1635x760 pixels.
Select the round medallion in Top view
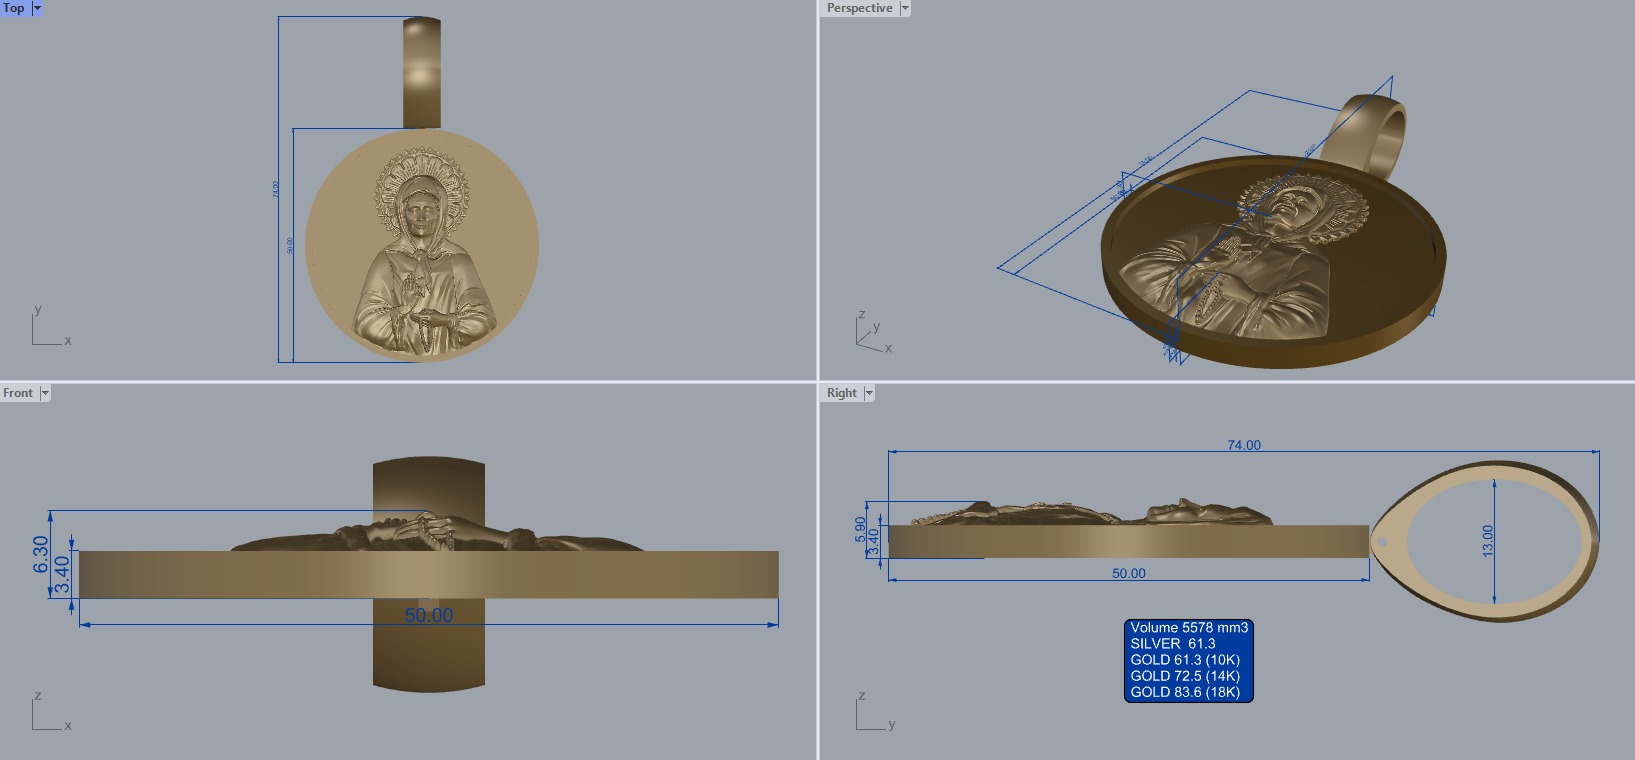point(422,245)
